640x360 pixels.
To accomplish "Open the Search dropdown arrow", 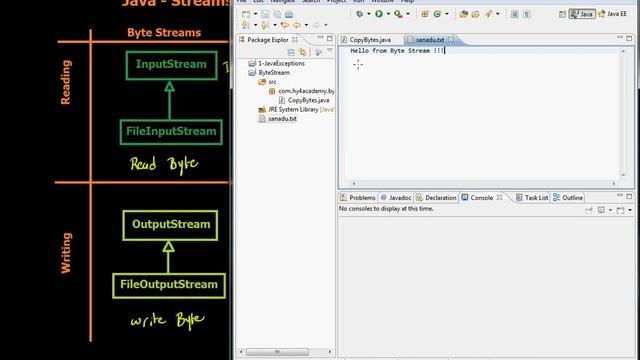I will coord(498,14).
